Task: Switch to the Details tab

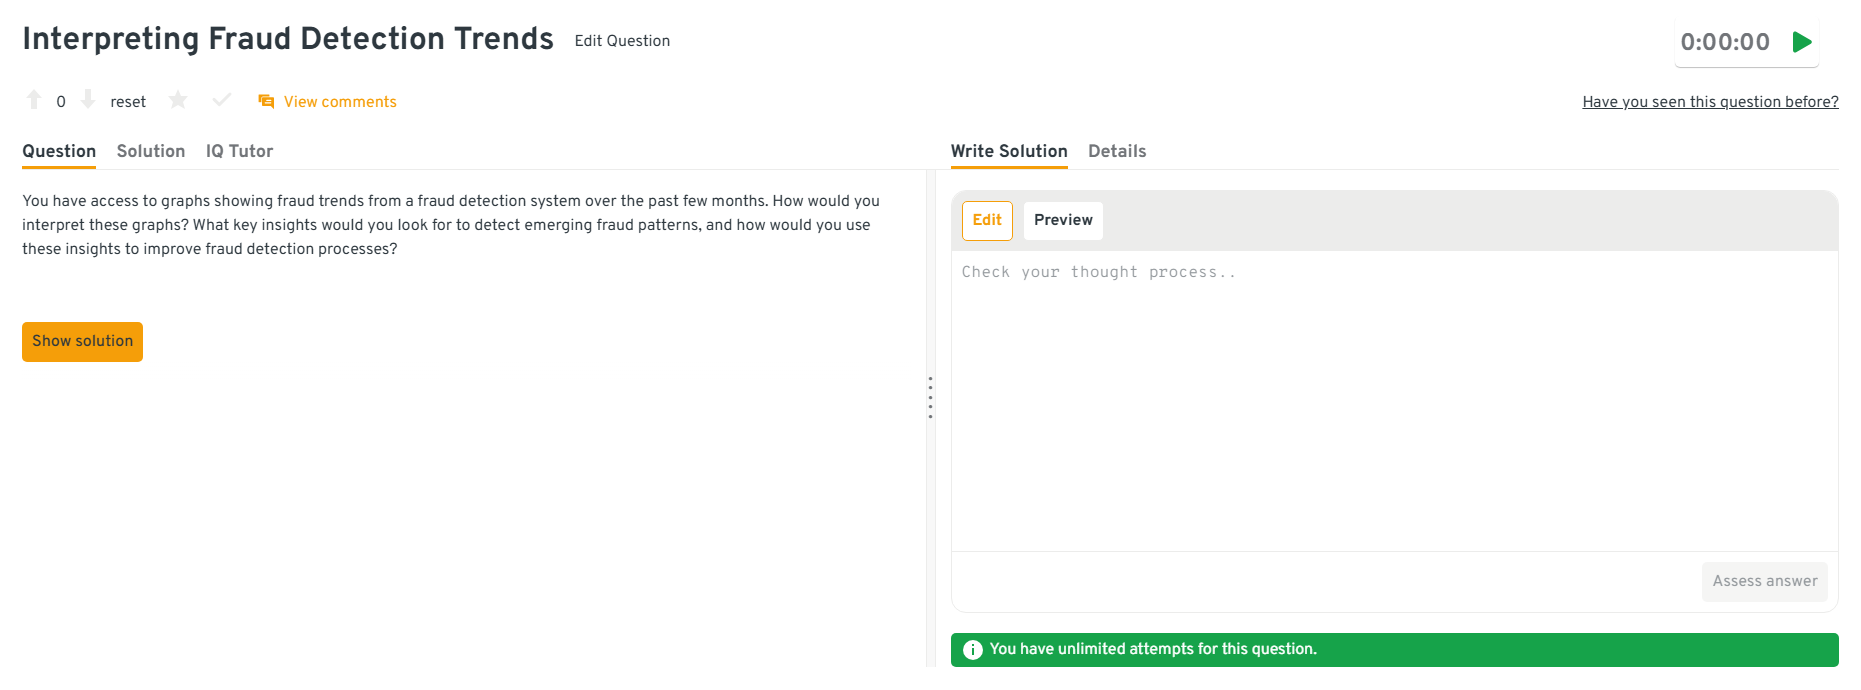Action: tap(1117, 151)
